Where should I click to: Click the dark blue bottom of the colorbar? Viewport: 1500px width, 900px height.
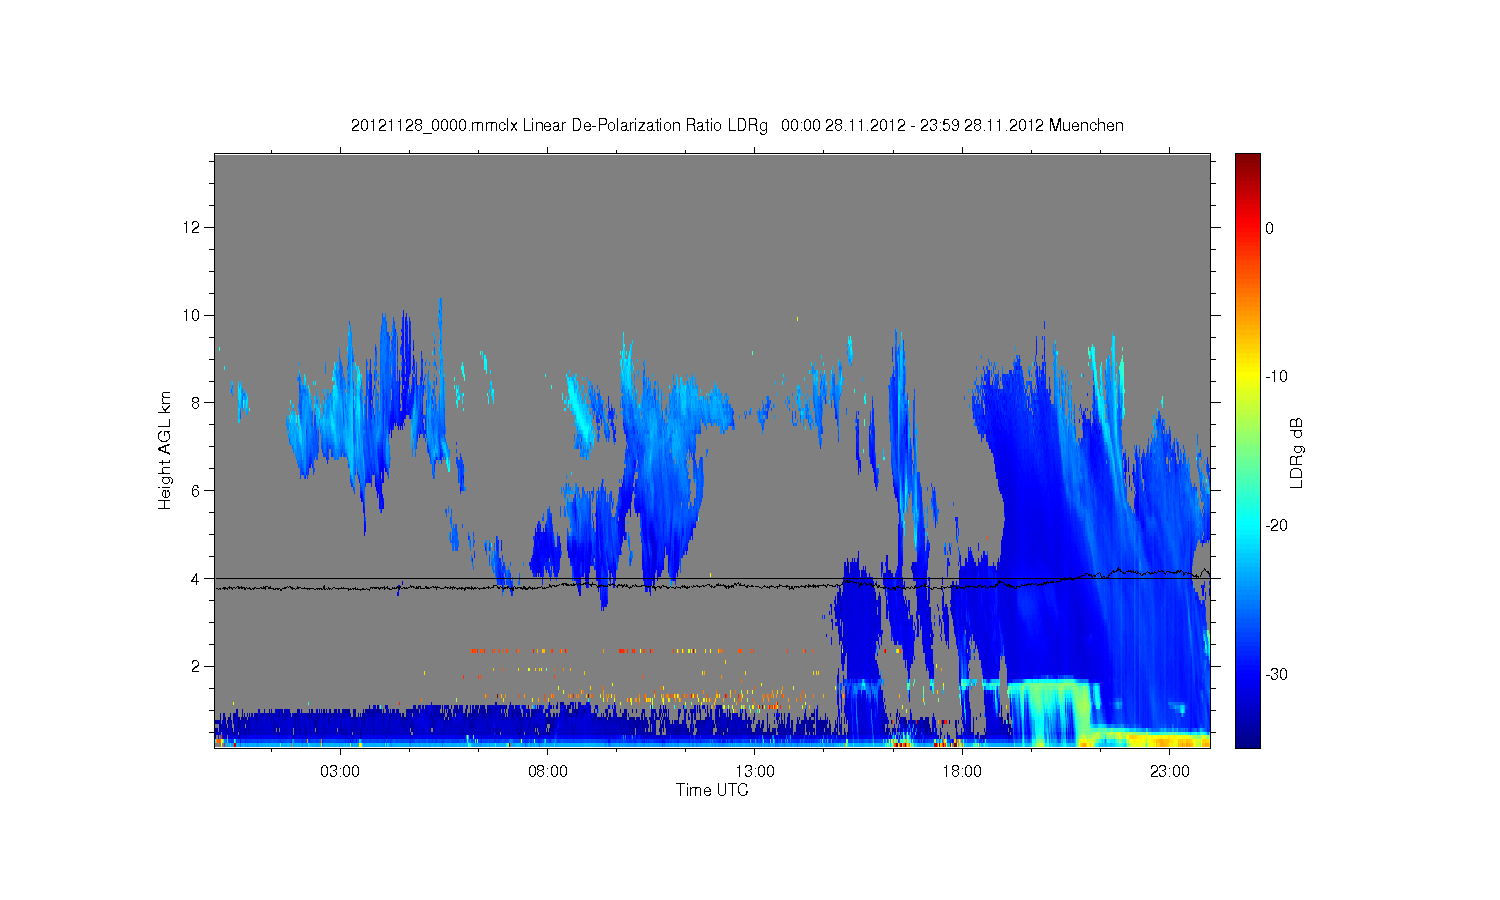tap(1248, 738)
